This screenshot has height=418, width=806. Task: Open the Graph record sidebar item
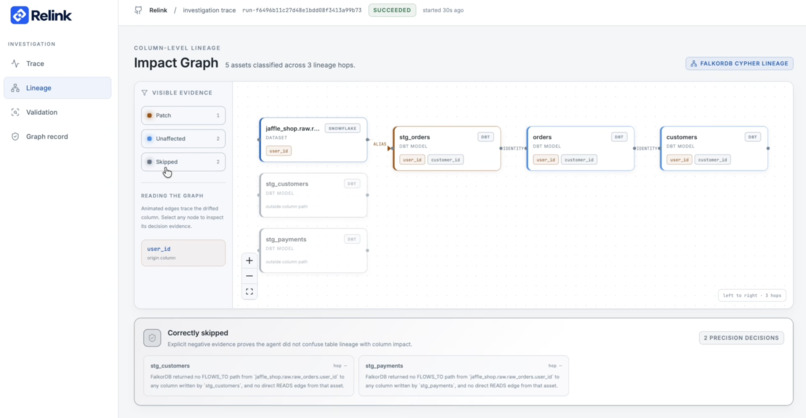point(57,136)
